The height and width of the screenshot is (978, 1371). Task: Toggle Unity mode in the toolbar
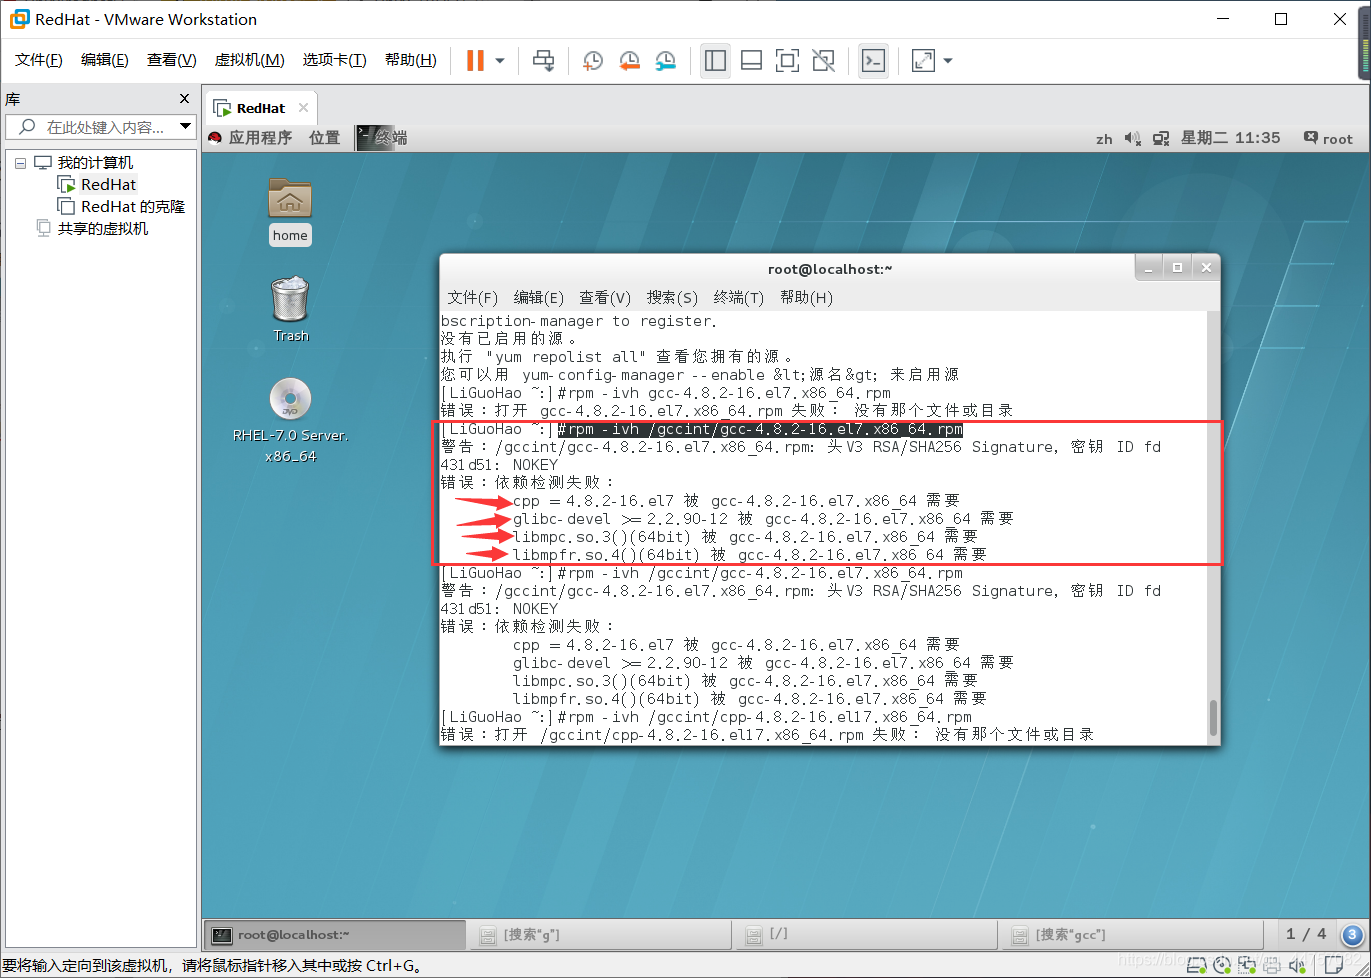[x=823, y=61]
